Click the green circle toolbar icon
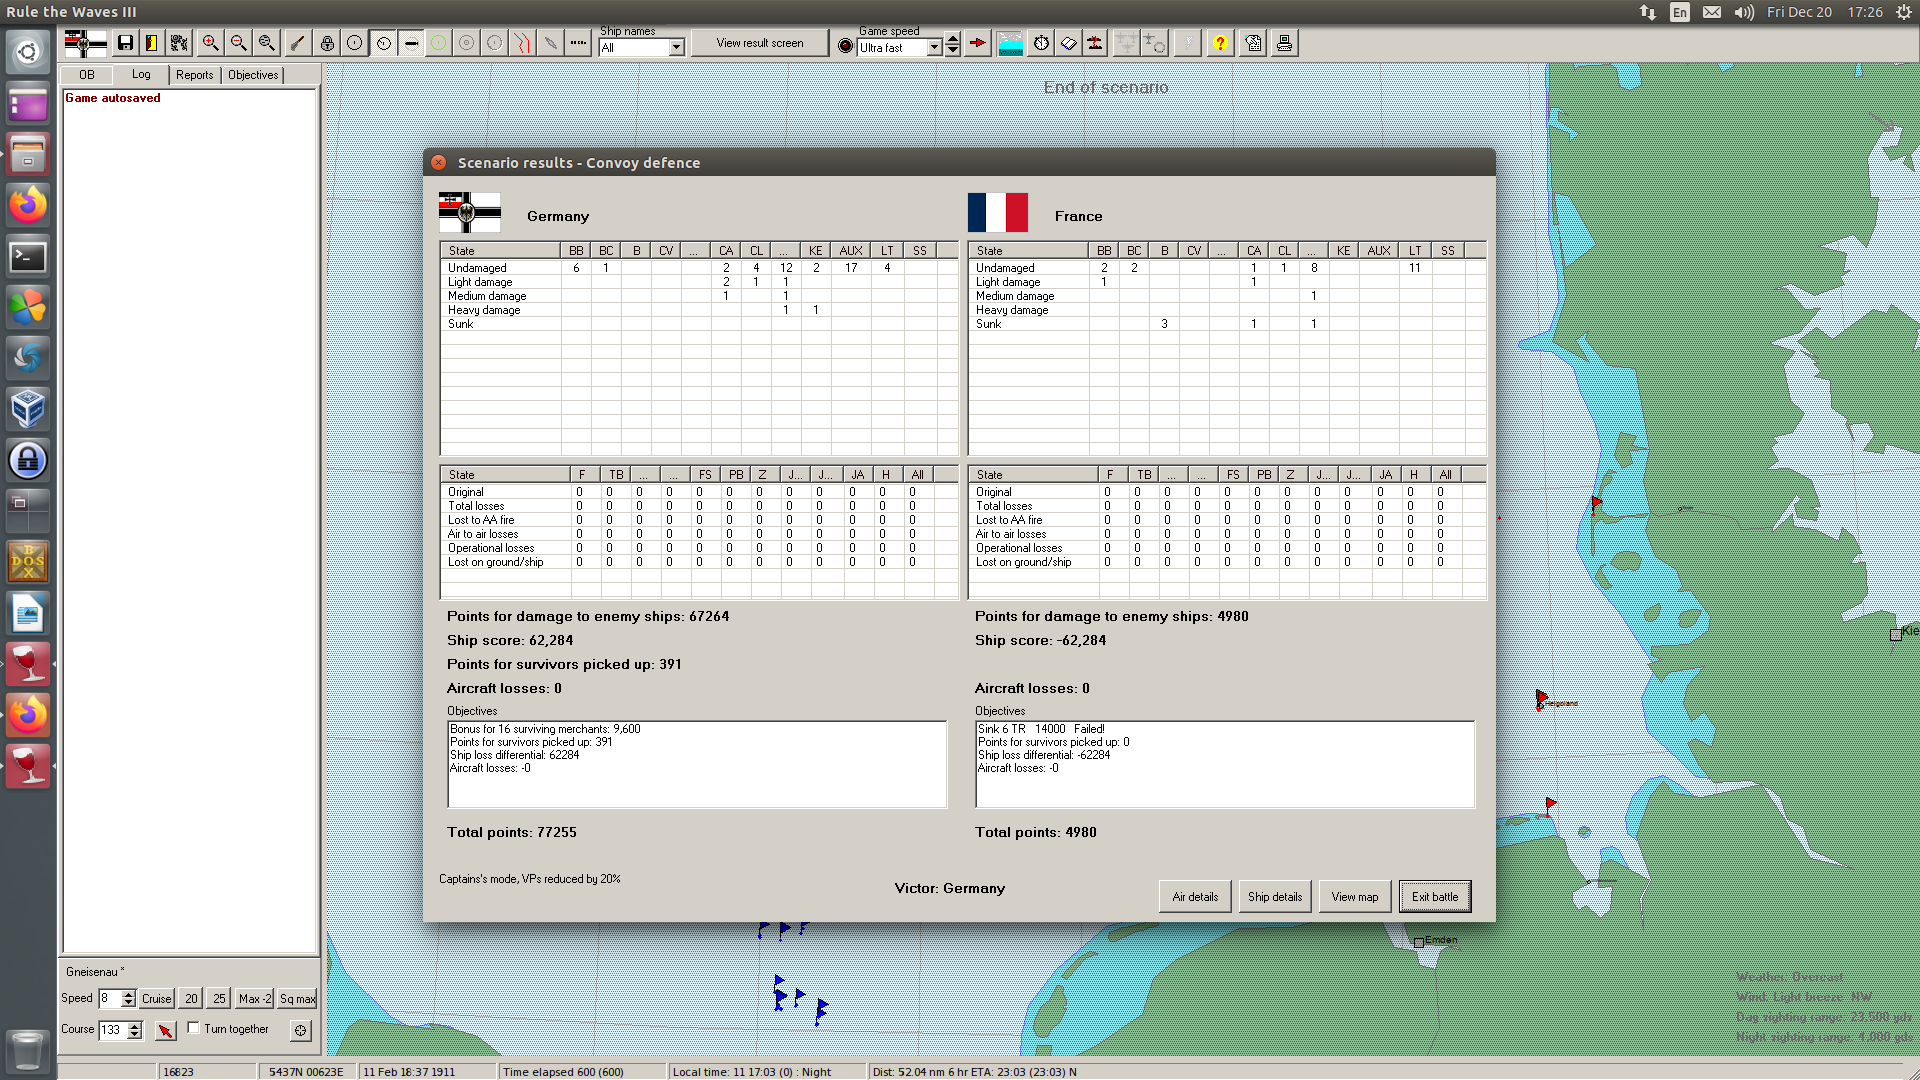Screen dimensions: 1920x1080 pos(439,43)
